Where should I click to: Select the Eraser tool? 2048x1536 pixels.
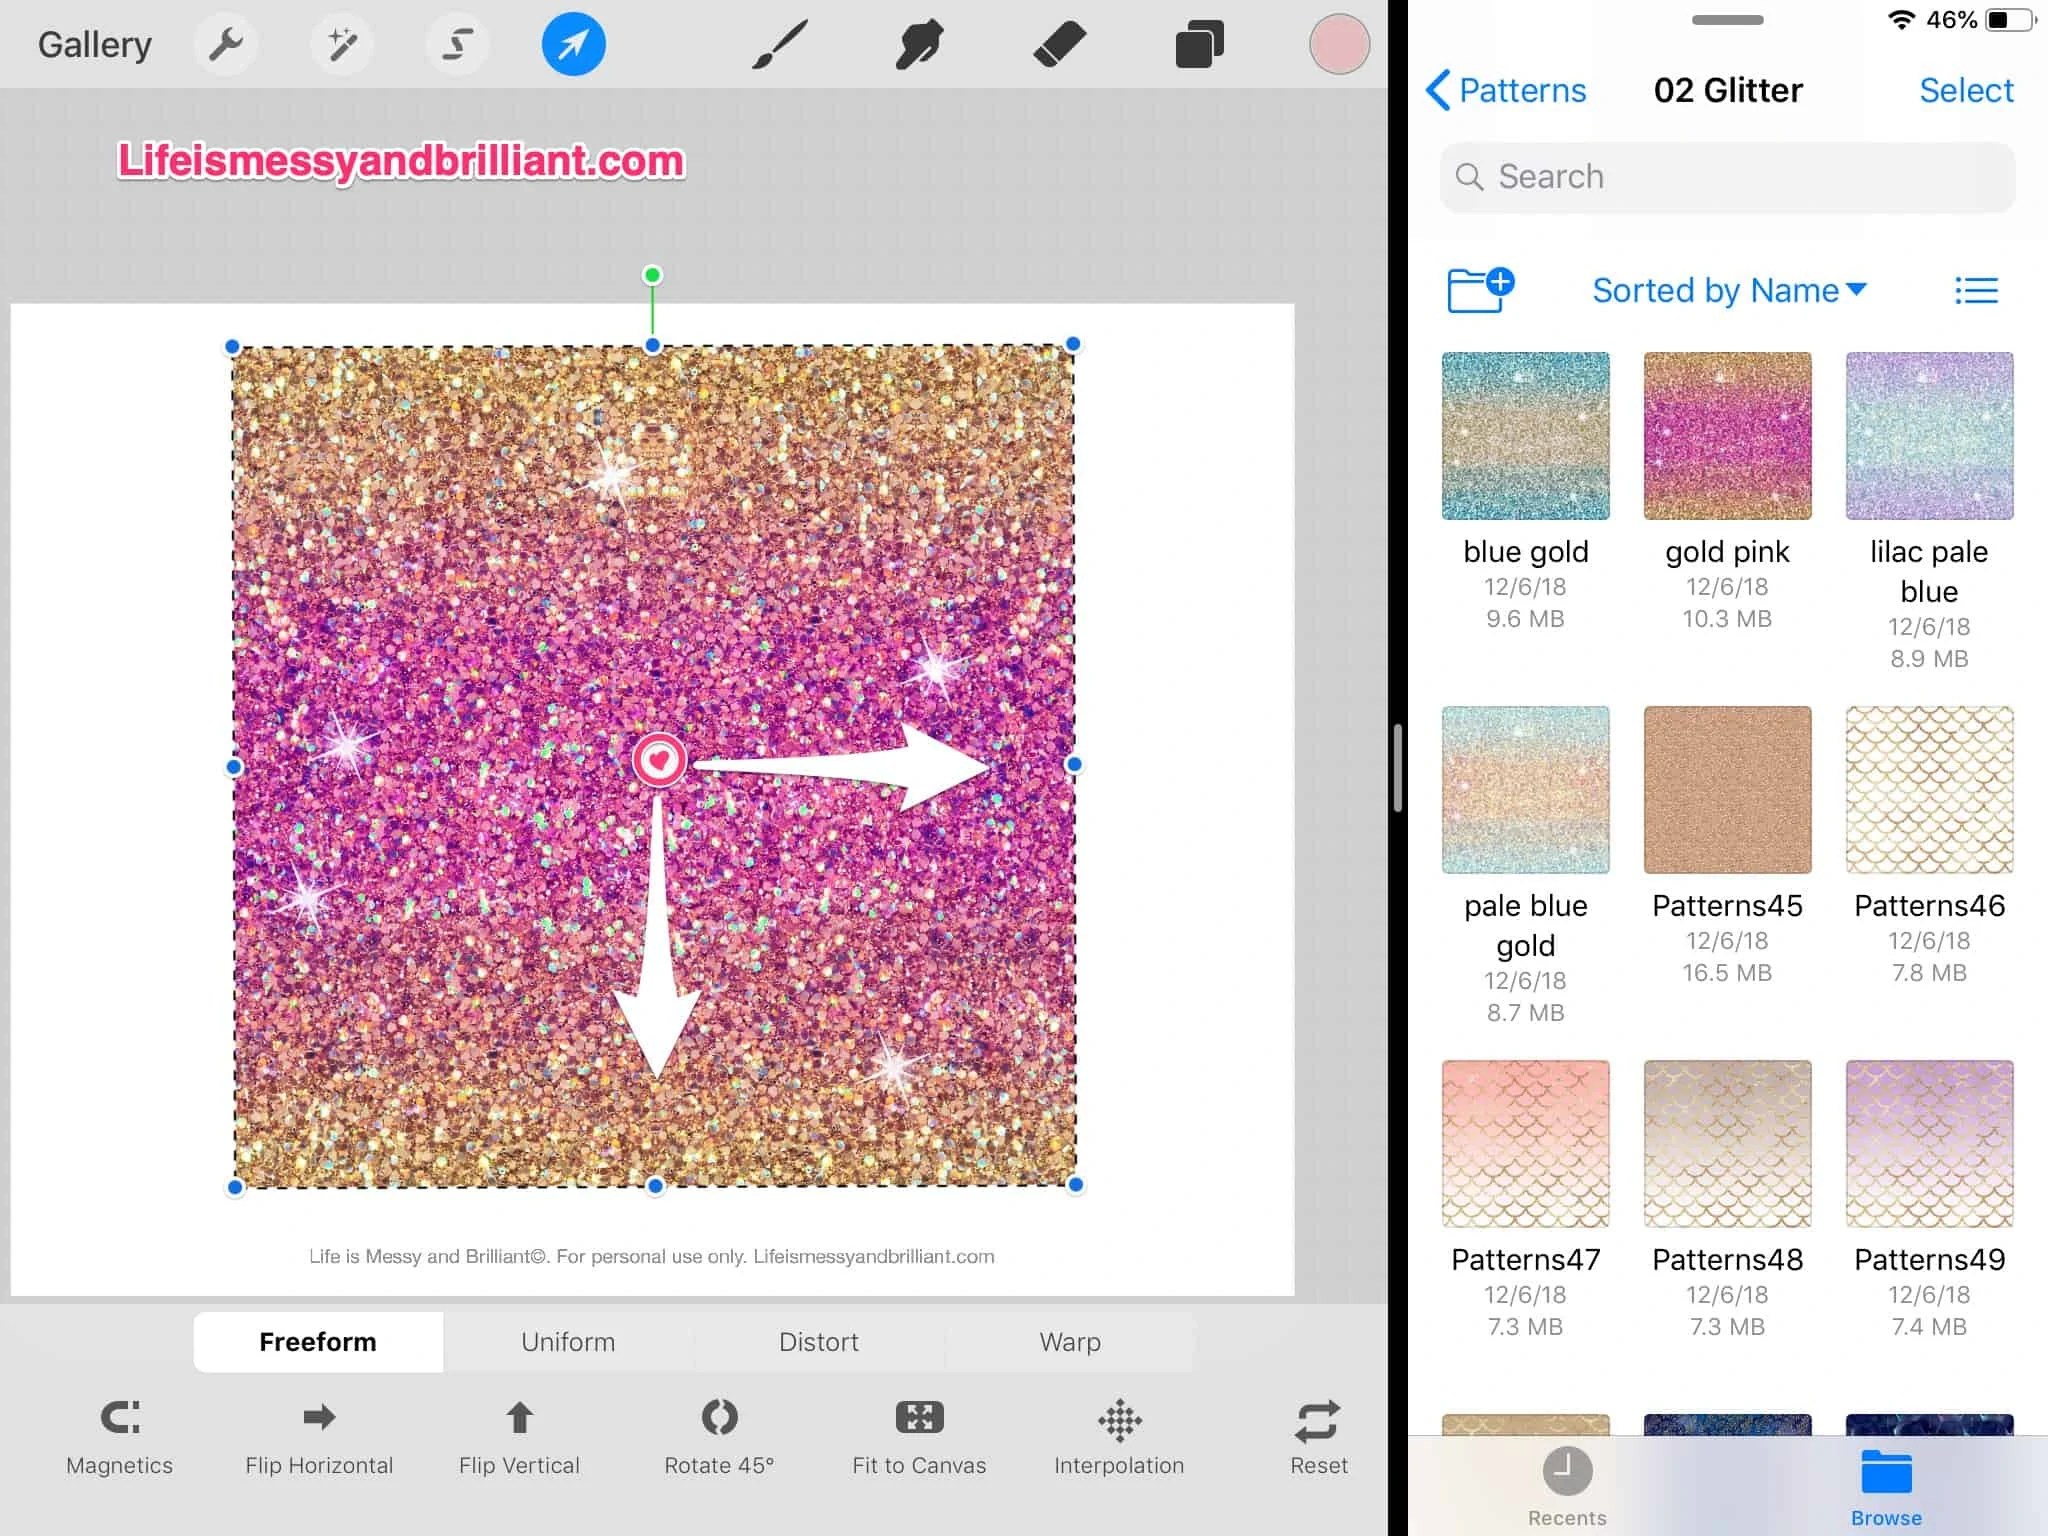tap(1059, 45)
